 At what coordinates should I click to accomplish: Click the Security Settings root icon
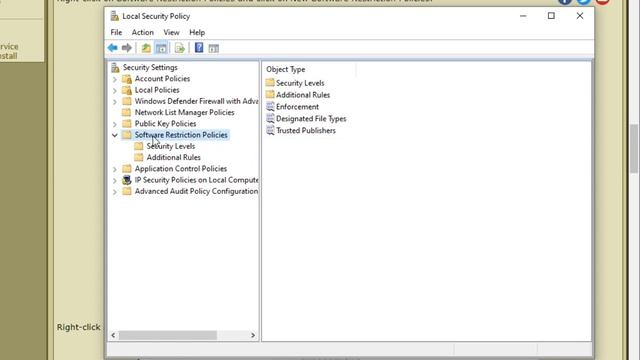click(x=116, y=67)
